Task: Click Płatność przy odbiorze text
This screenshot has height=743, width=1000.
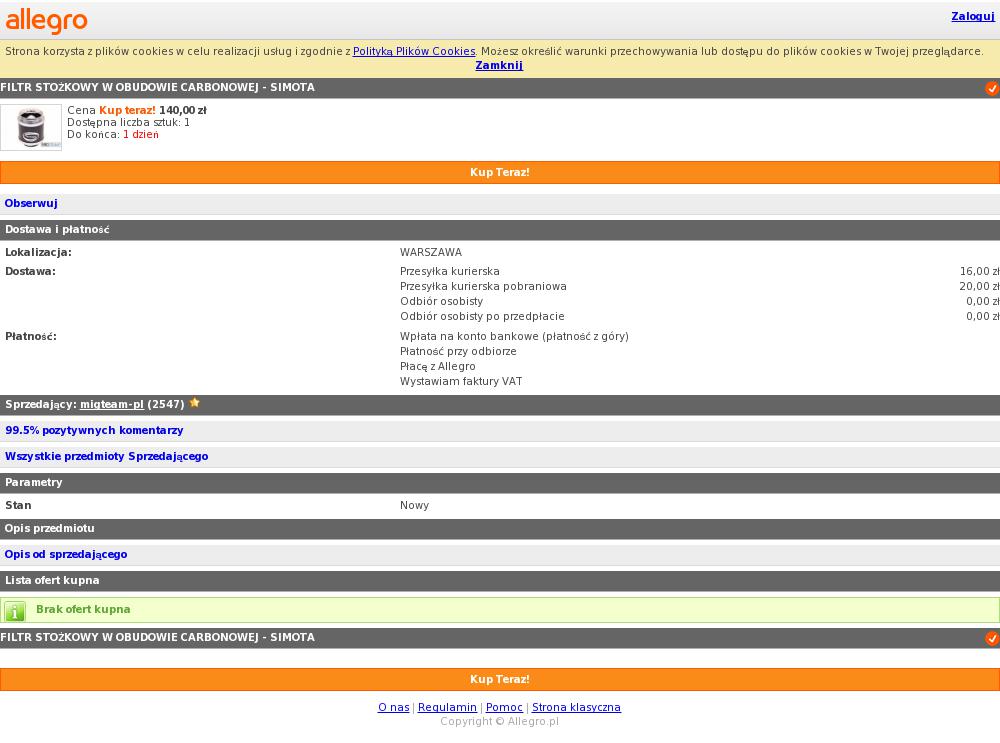Action: point(458,351)
